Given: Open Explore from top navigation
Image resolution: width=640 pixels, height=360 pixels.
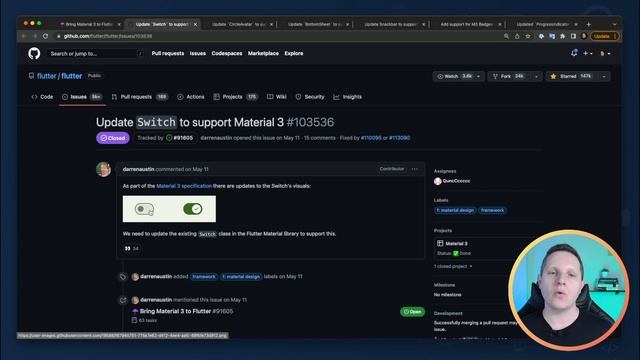Looking at the screenshot, I should [x=294, y=53].
